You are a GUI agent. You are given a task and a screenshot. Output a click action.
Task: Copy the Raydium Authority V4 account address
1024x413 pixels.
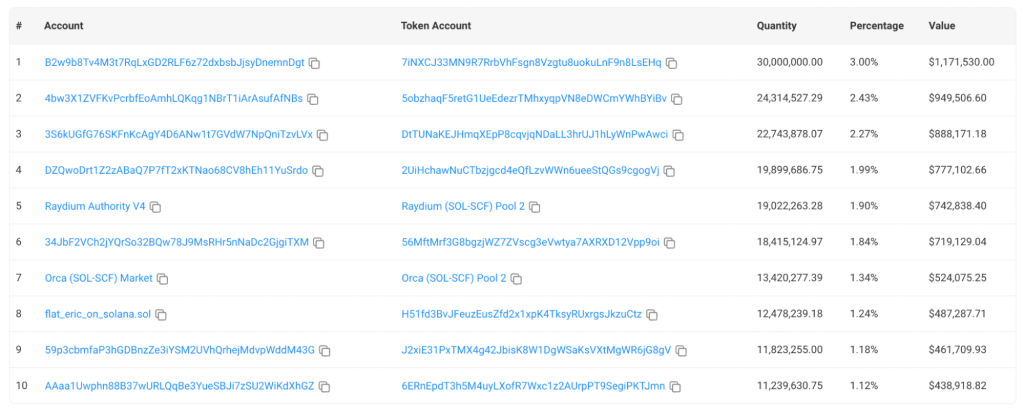[x=156, y=207]
